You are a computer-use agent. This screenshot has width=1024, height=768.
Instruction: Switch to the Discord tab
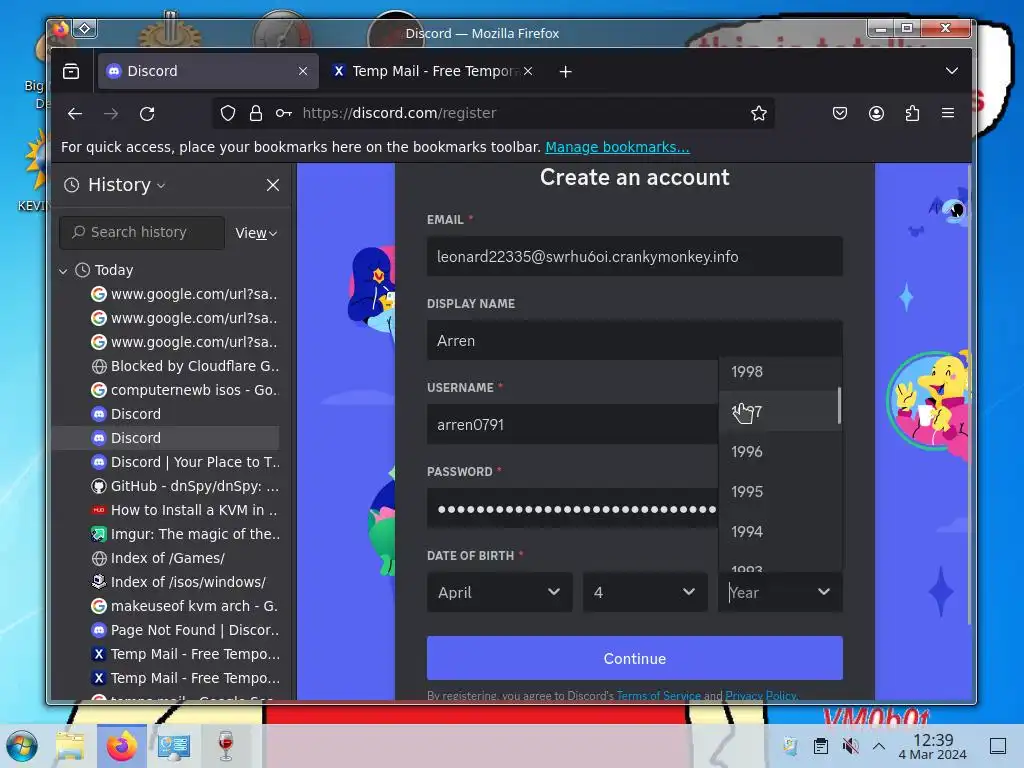point(208,71)
